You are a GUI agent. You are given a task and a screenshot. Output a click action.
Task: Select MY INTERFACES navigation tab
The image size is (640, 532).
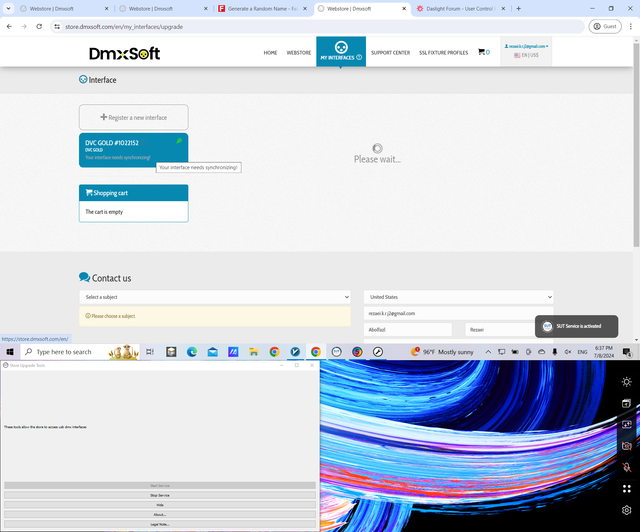click(x=341, y=51)
